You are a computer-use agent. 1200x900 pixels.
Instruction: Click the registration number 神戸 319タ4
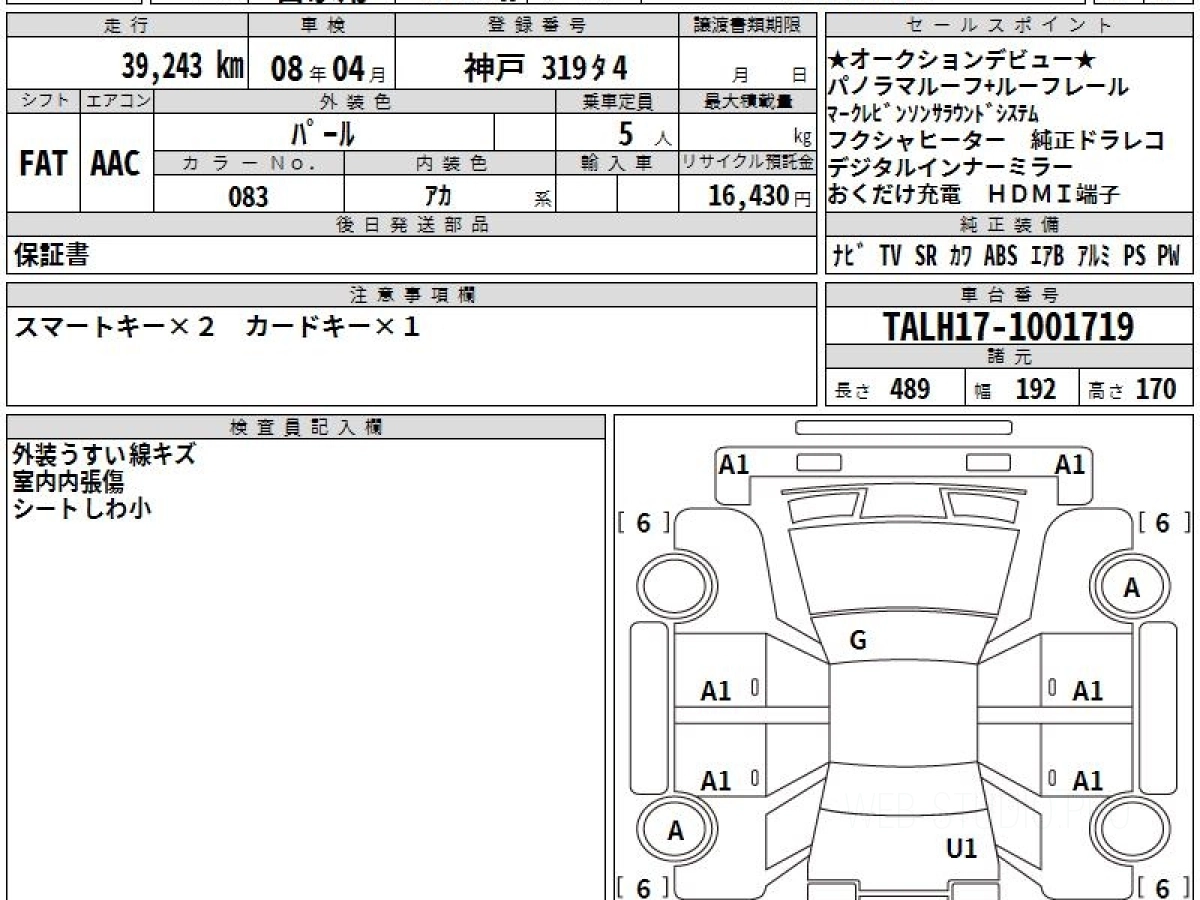(545, 68)
